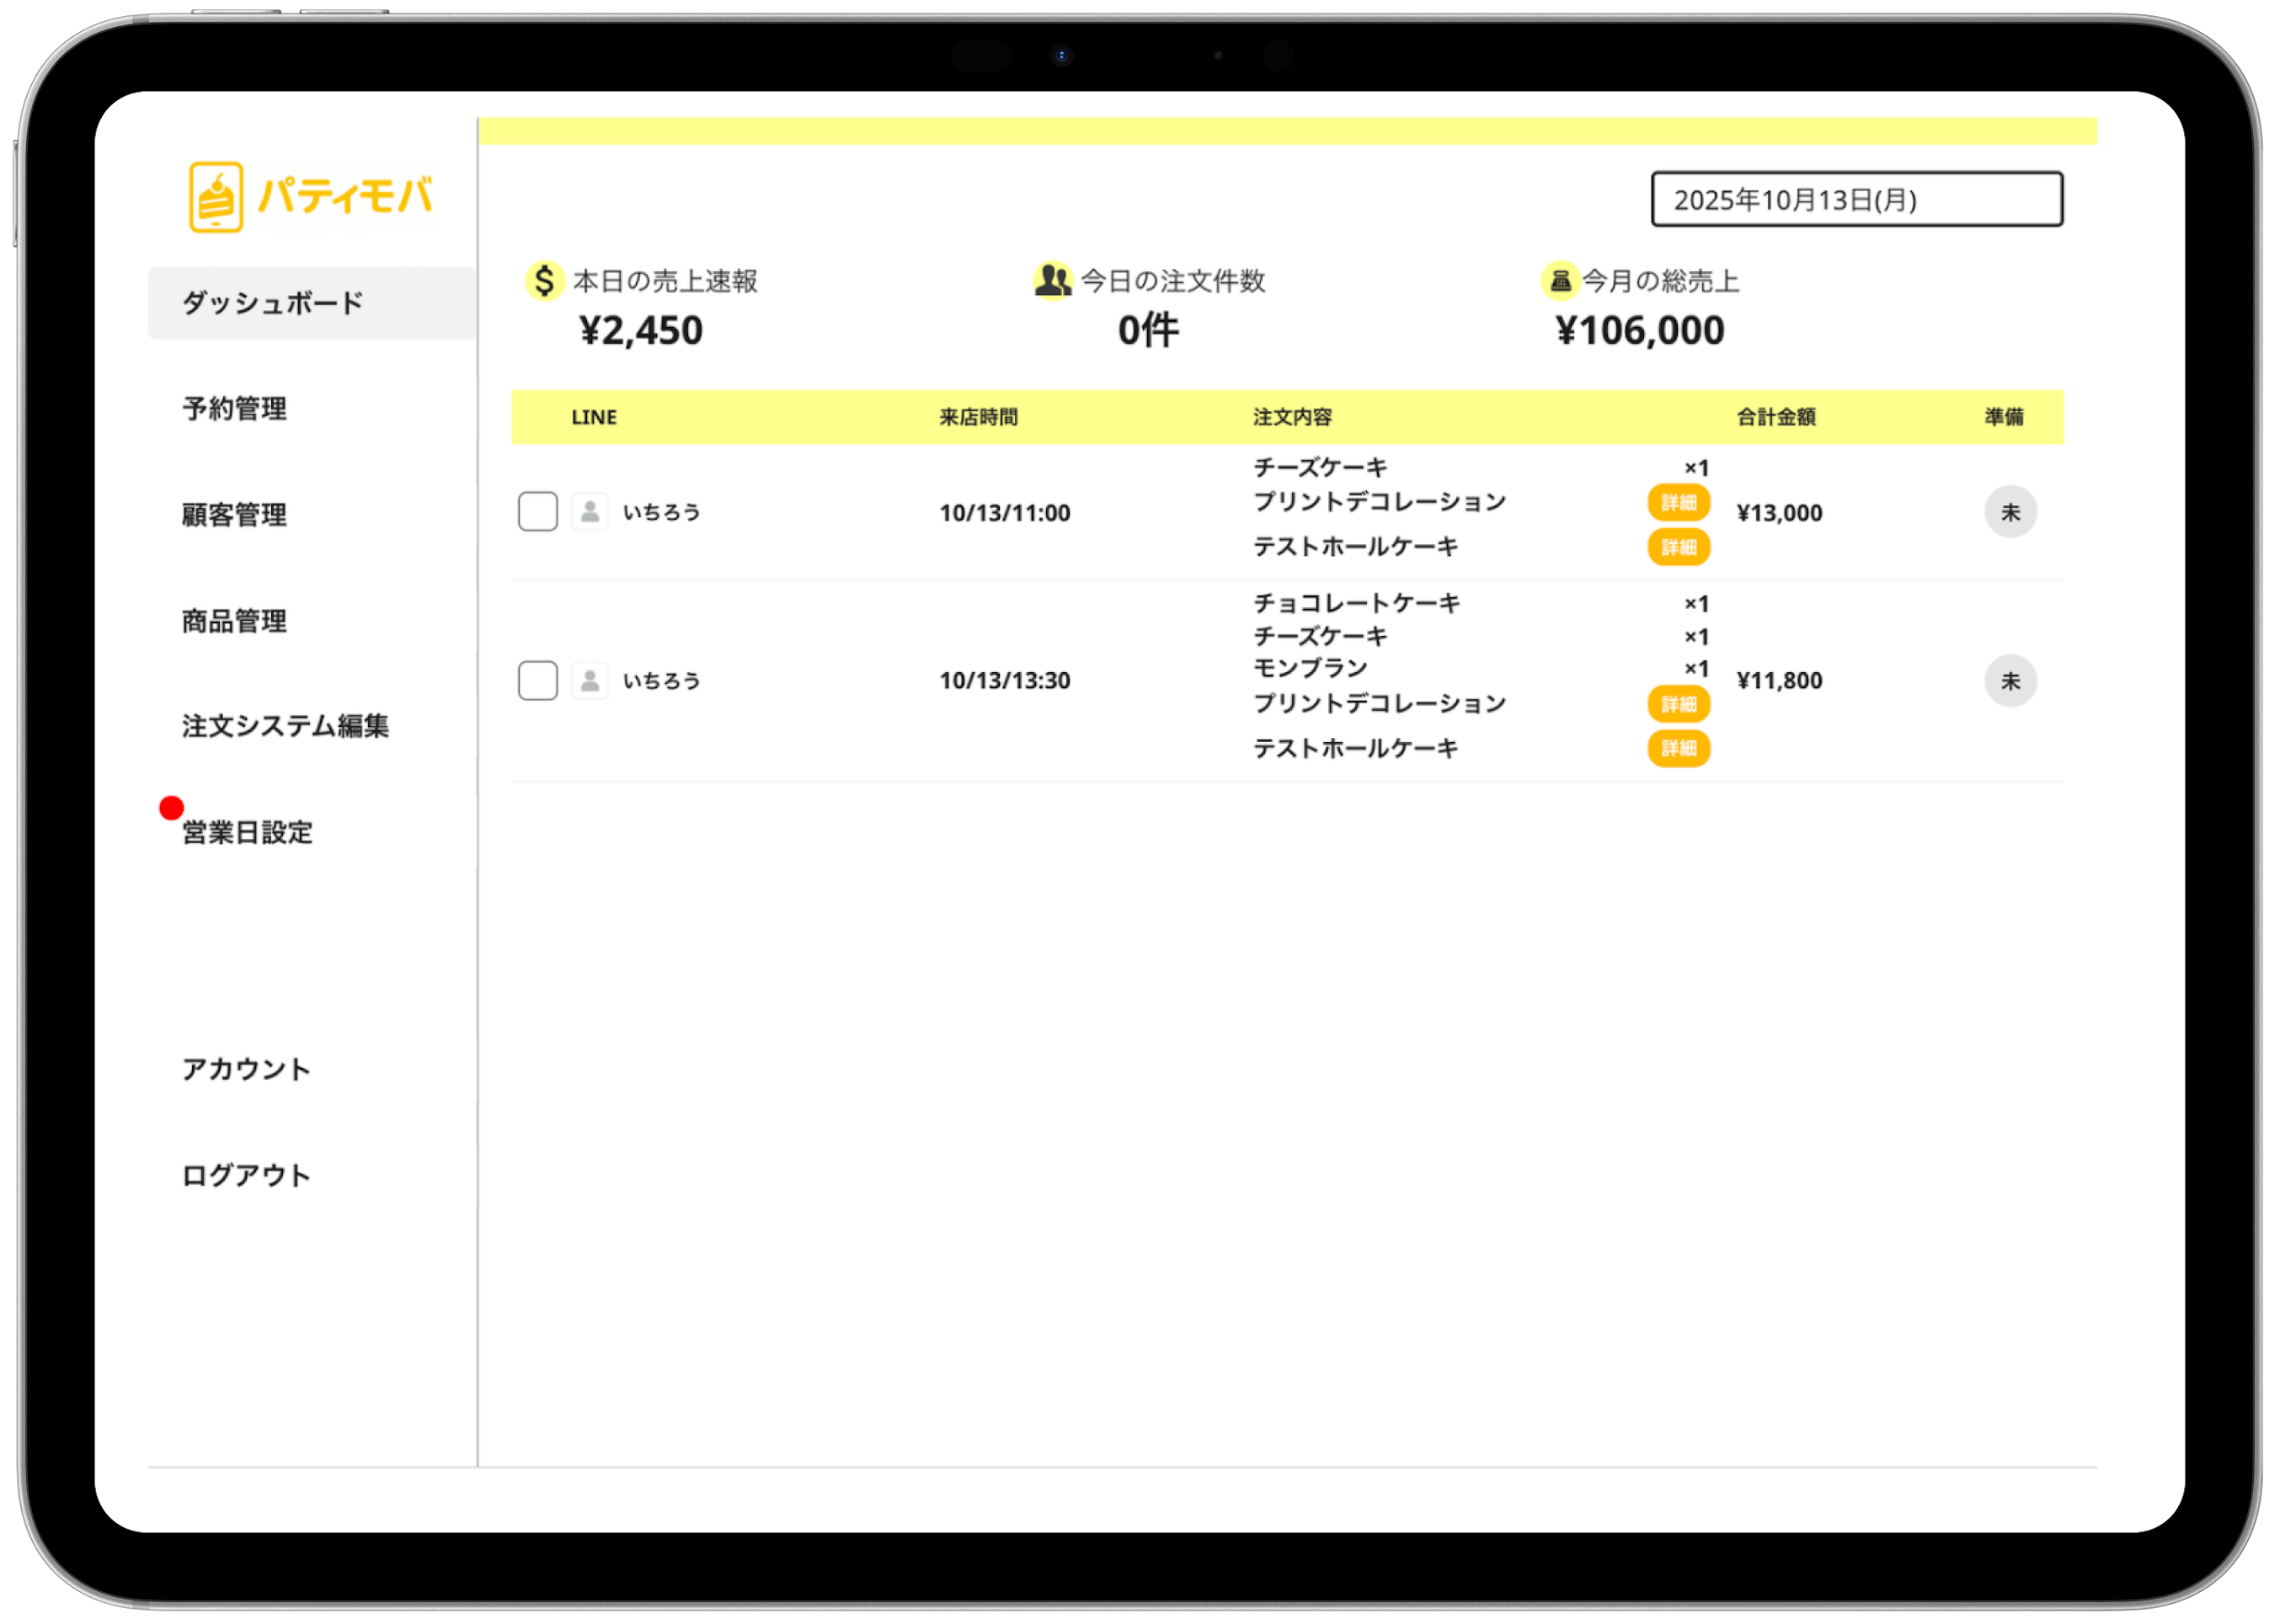Click the パティモバ cake logo icon
2280x1624 pixels.
click(216, 197)
